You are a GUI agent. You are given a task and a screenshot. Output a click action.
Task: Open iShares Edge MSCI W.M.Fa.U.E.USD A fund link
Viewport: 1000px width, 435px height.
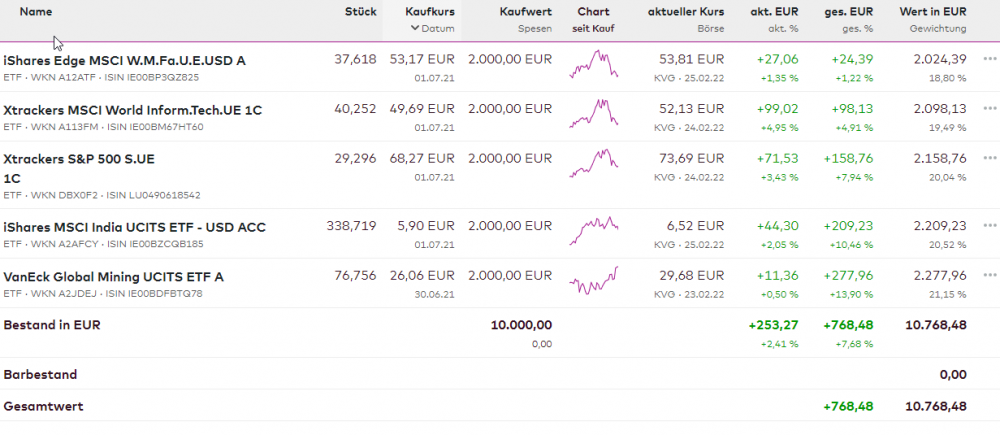[125, 60]
